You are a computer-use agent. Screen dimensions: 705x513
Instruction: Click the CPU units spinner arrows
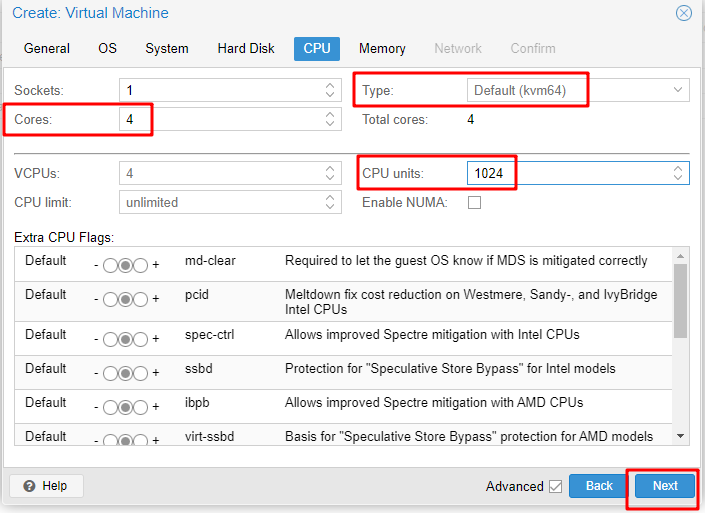click(680, 173)
